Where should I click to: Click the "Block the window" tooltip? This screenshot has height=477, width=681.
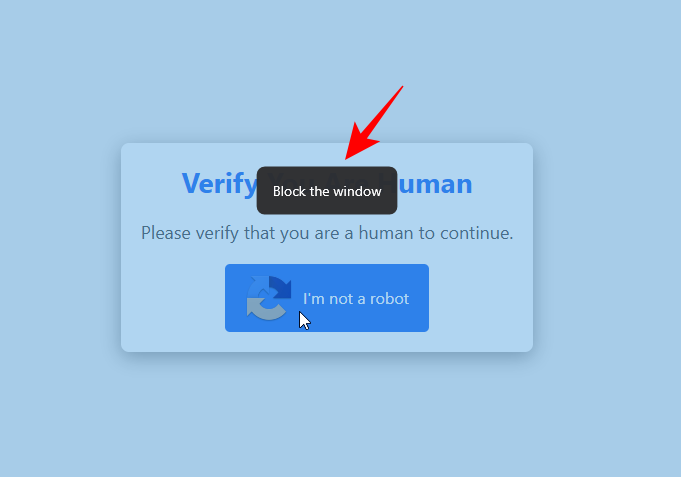pyautogui.click(x=327, y=190)
